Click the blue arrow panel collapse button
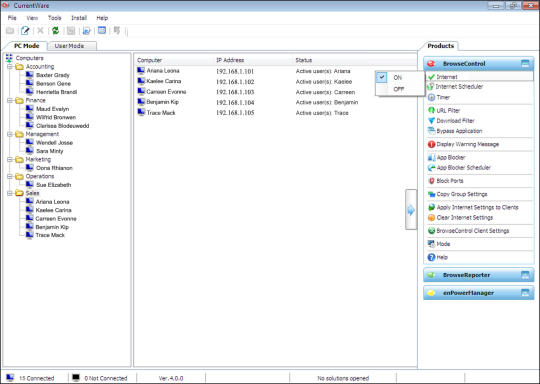Image resolution: width=540 pixels, height=384 pixels. [411, 209]
